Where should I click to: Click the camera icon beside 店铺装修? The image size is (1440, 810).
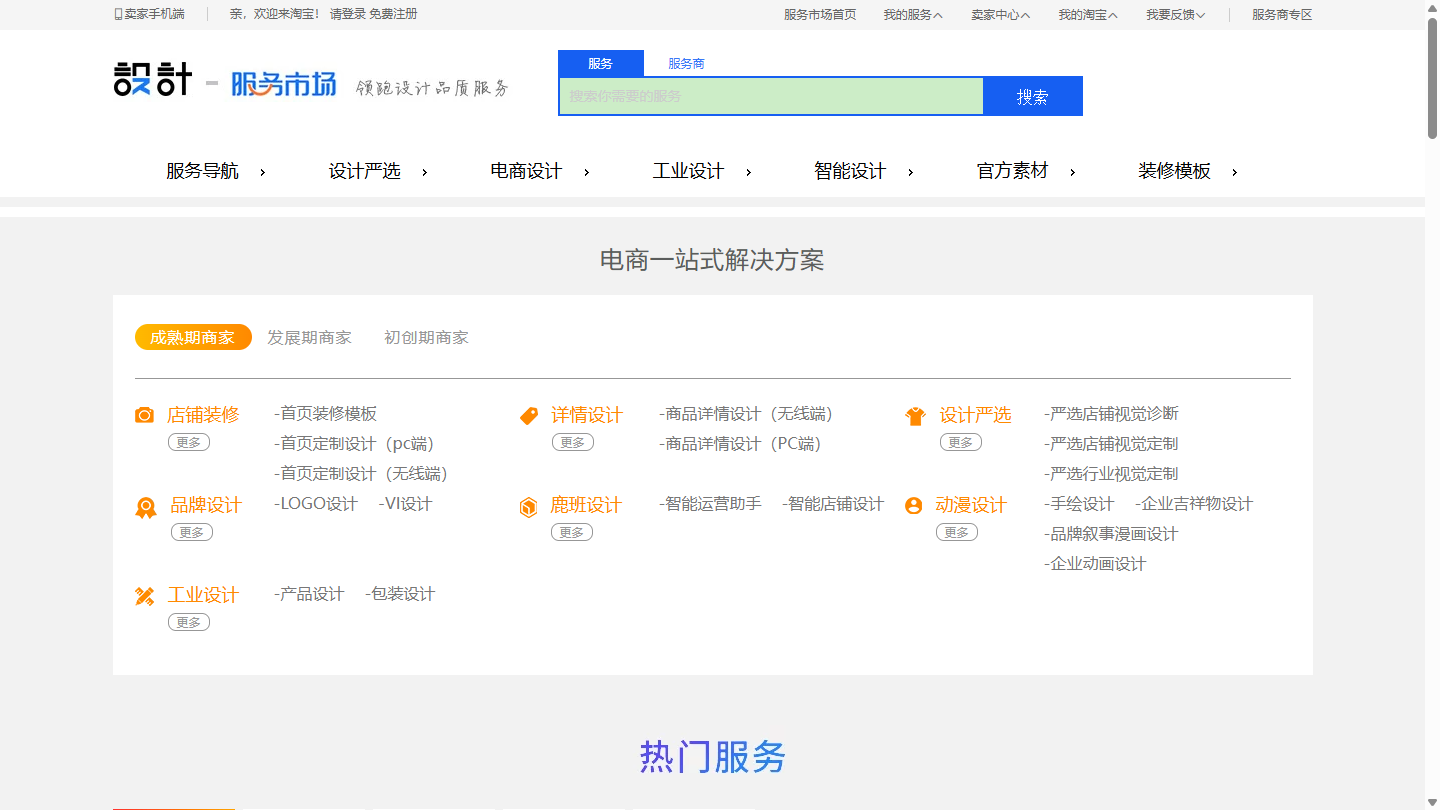(144, 416)
